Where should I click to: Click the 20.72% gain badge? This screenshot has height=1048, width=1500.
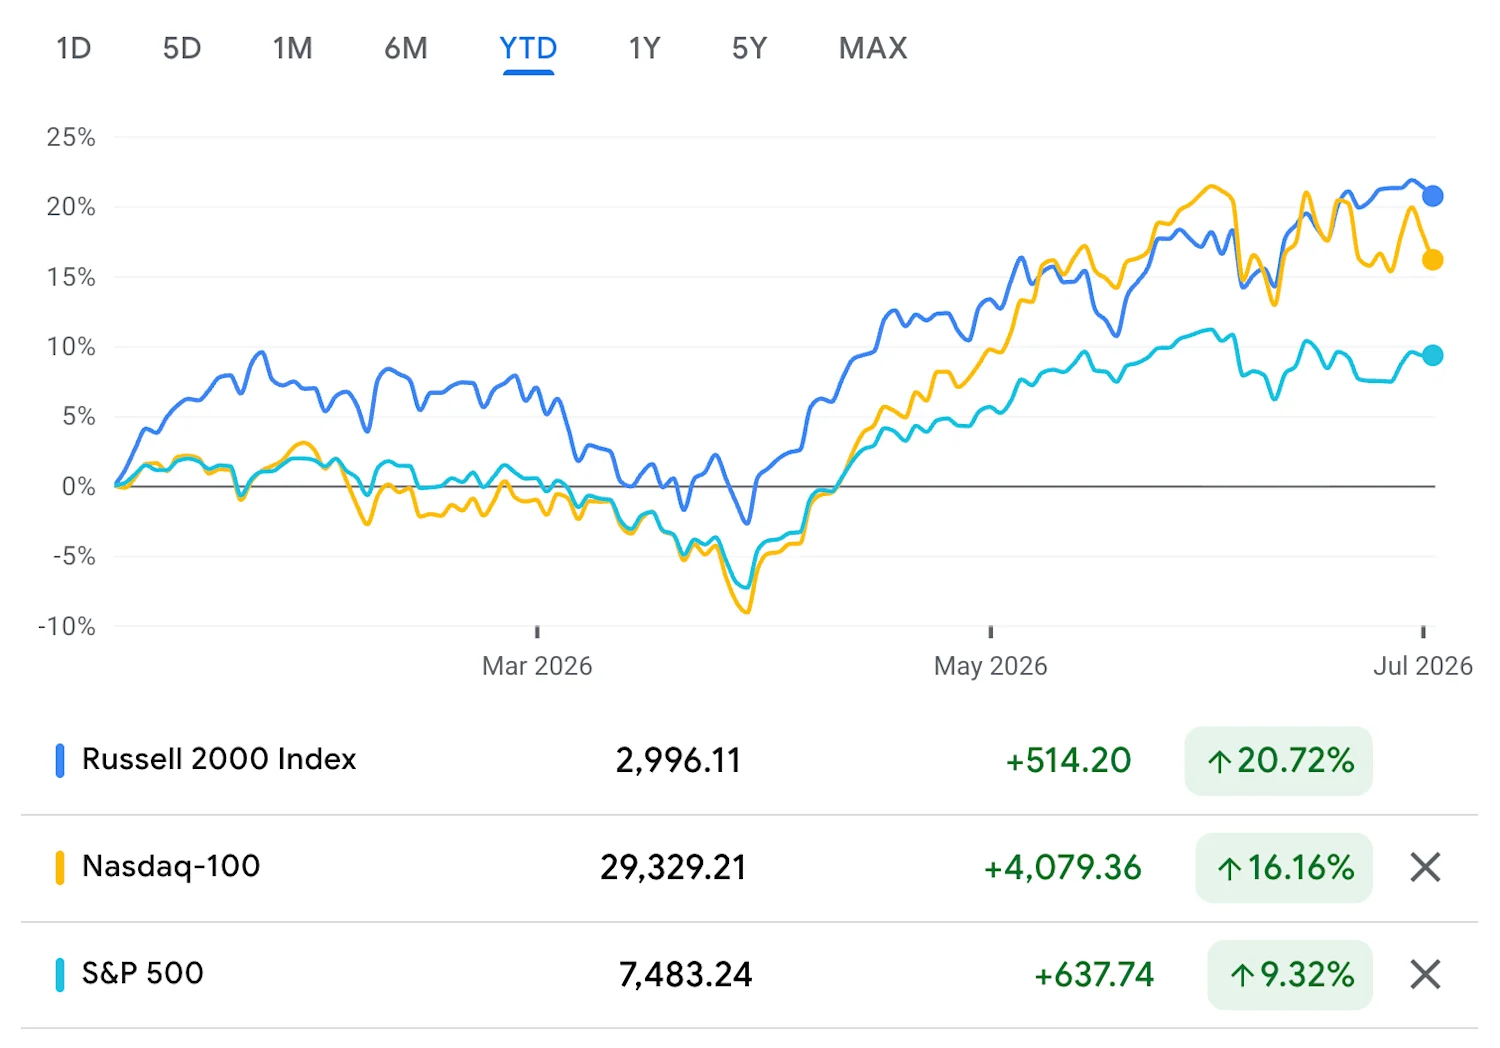coord(1279,761)
